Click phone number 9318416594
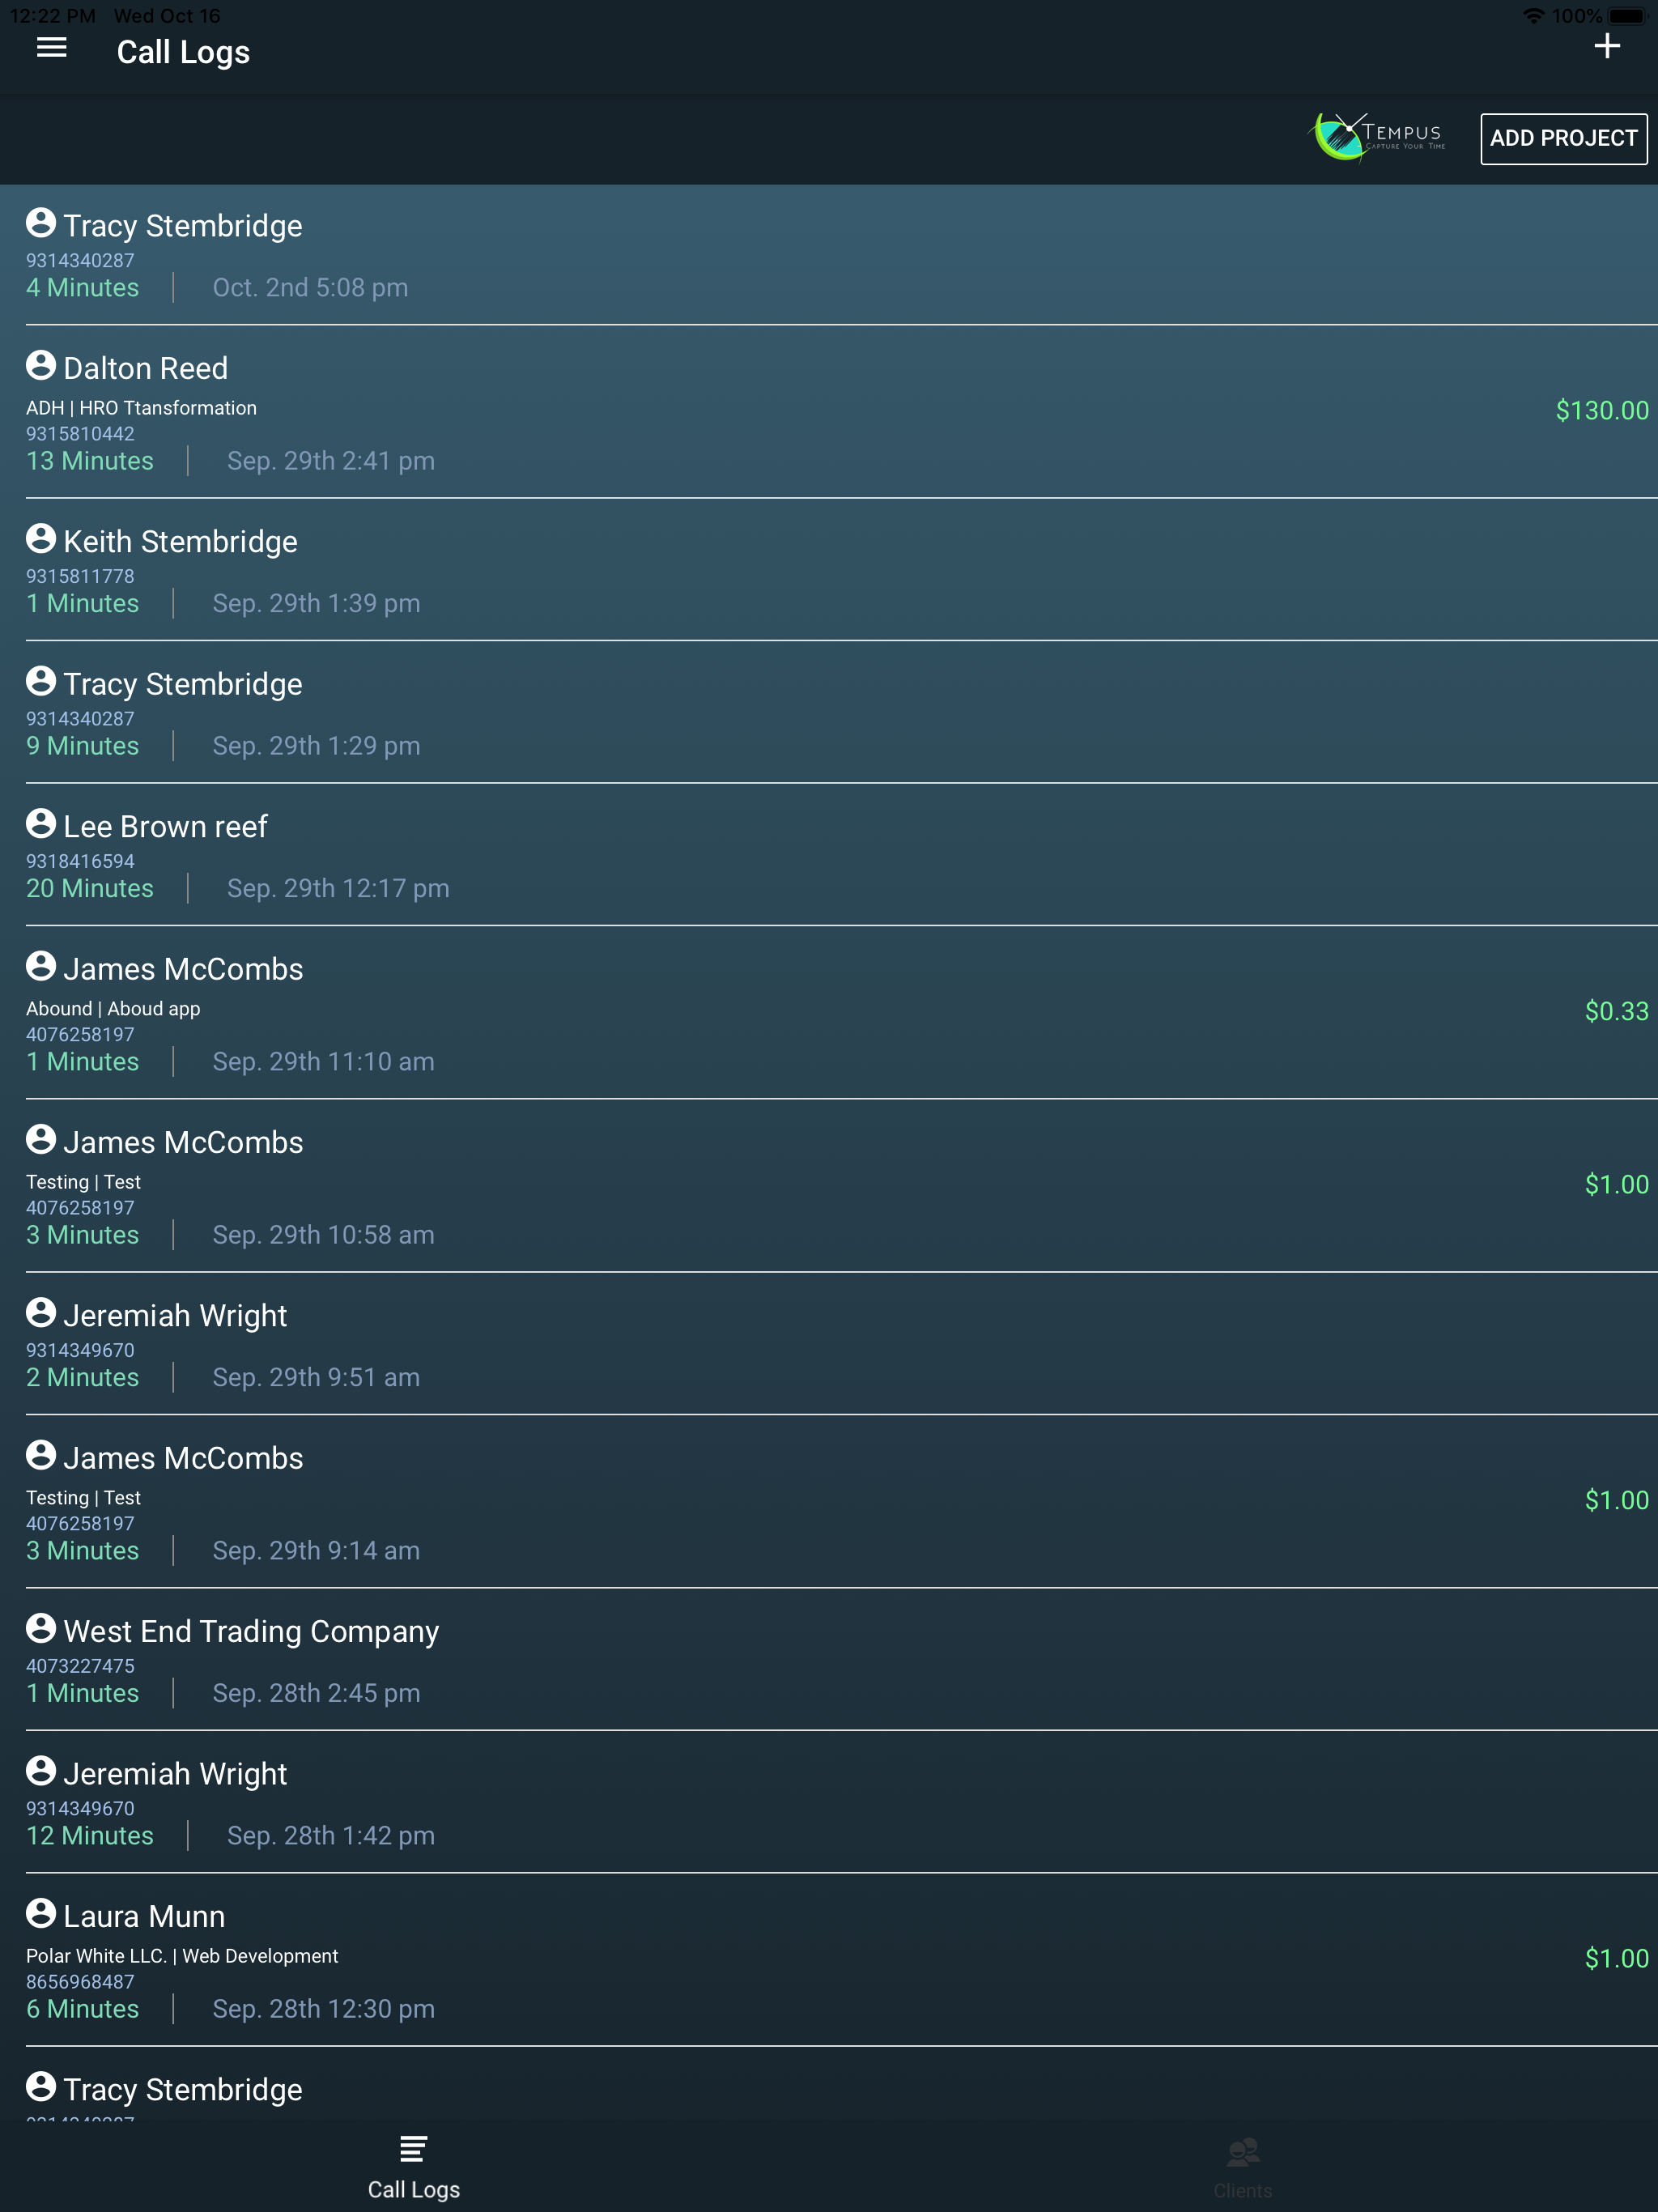Screen dimensions: 1658x2212 click(80, 861)
